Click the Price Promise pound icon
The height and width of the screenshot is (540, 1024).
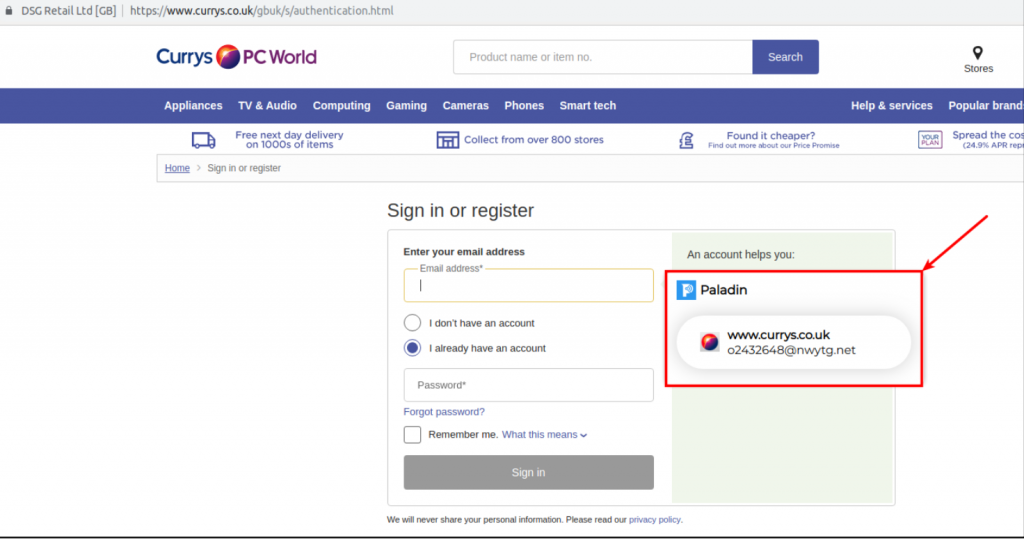click(x=686, y=140)
